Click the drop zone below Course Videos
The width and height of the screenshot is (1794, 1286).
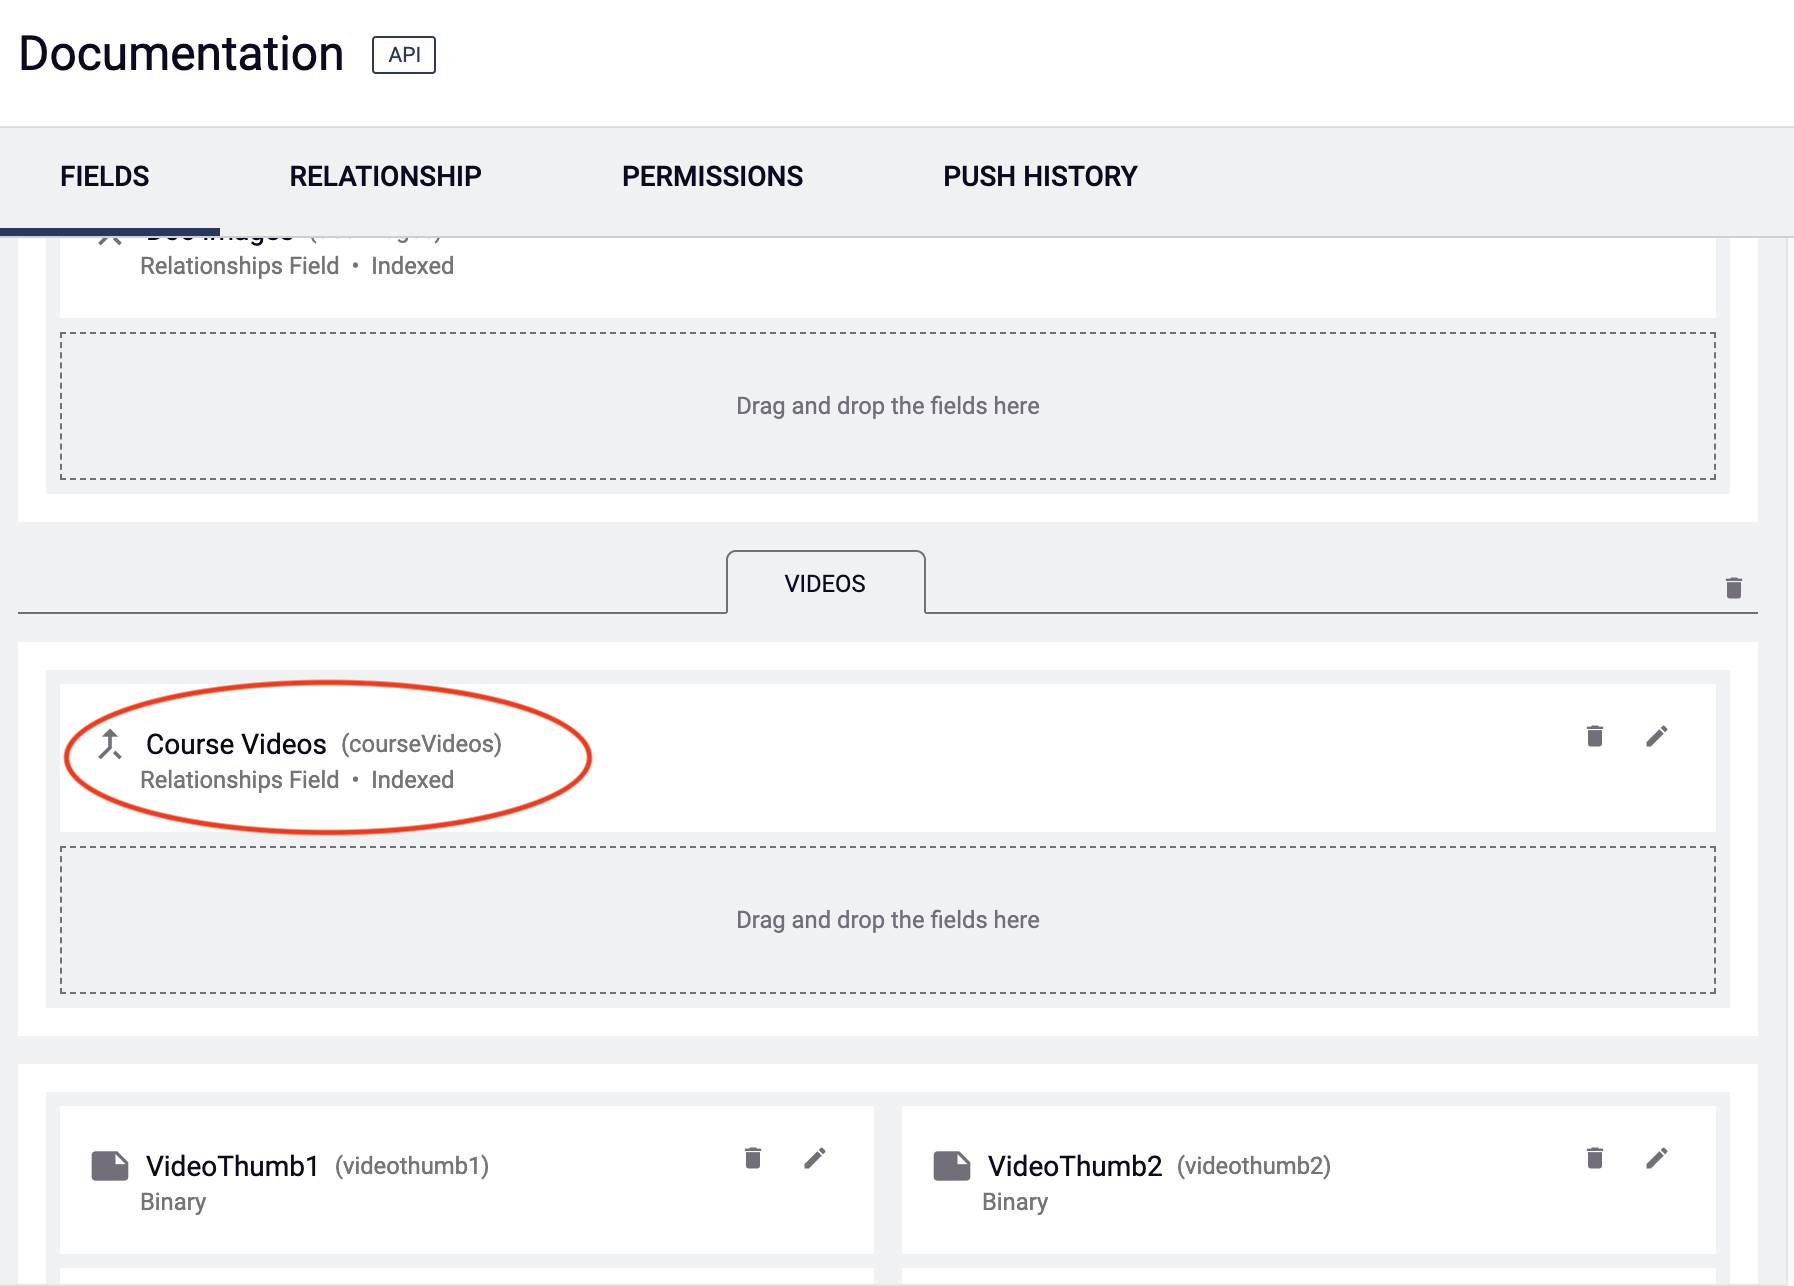[x=887, y=920]
